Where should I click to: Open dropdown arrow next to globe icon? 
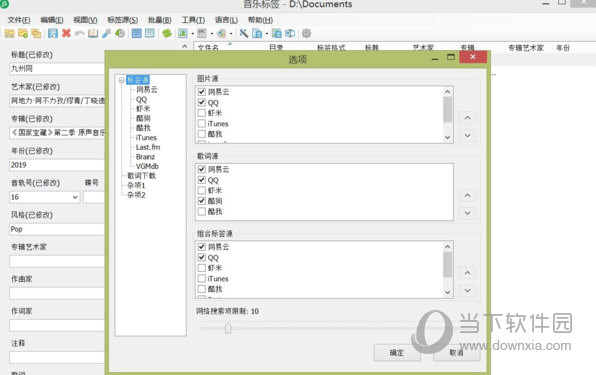coord(231,34)
